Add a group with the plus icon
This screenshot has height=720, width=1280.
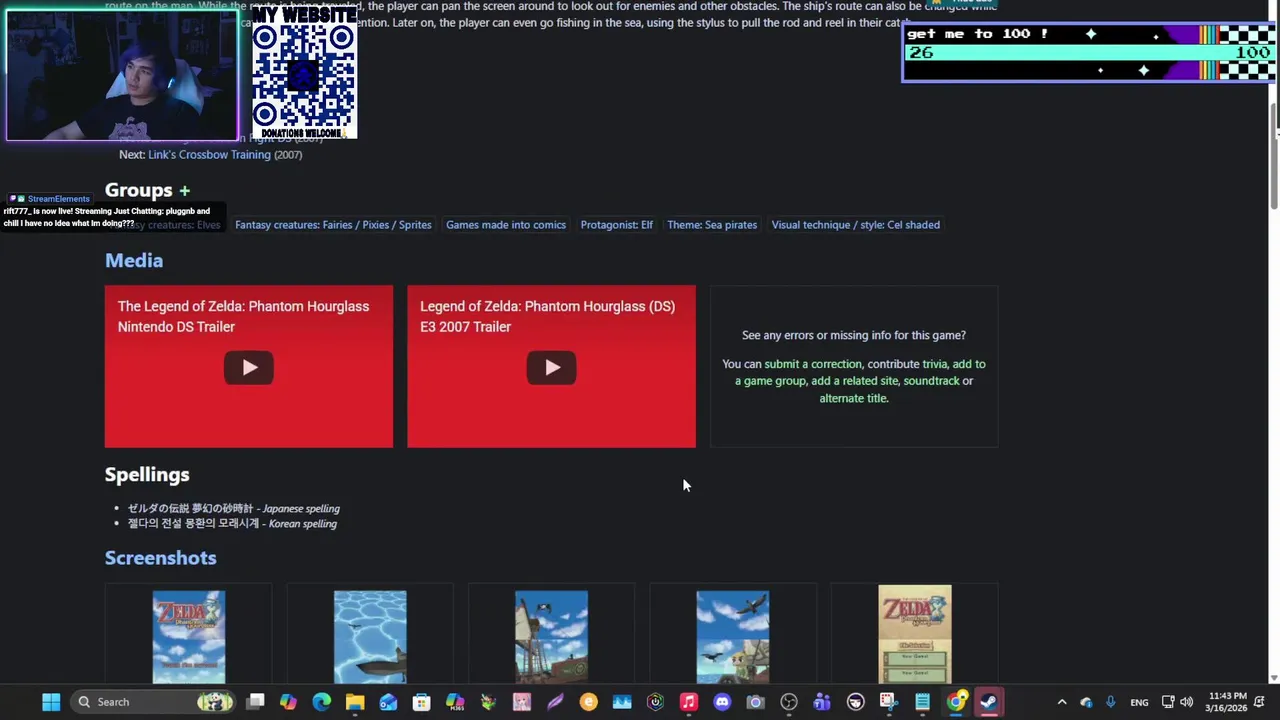click(184, 190)
